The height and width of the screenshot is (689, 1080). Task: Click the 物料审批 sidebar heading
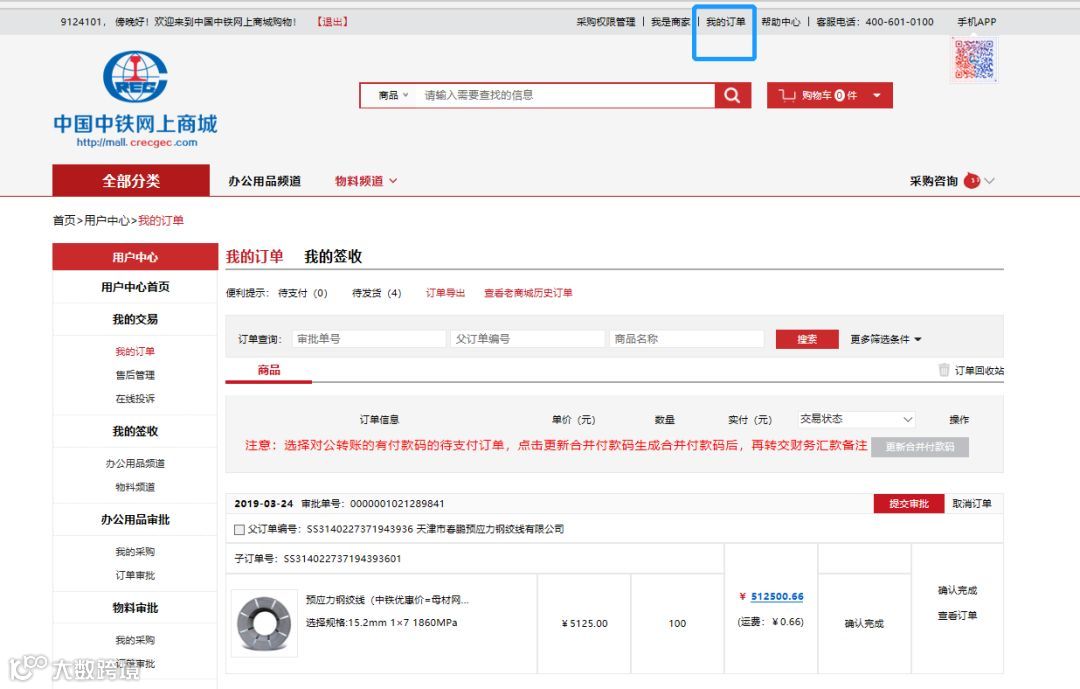(135, 608)
